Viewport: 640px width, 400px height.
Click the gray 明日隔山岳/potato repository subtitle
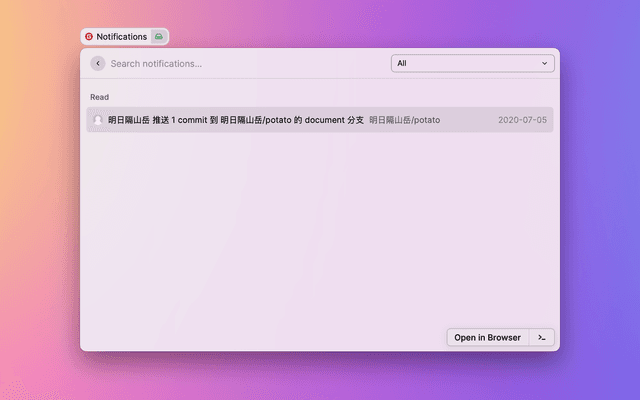tap(404, 120)
